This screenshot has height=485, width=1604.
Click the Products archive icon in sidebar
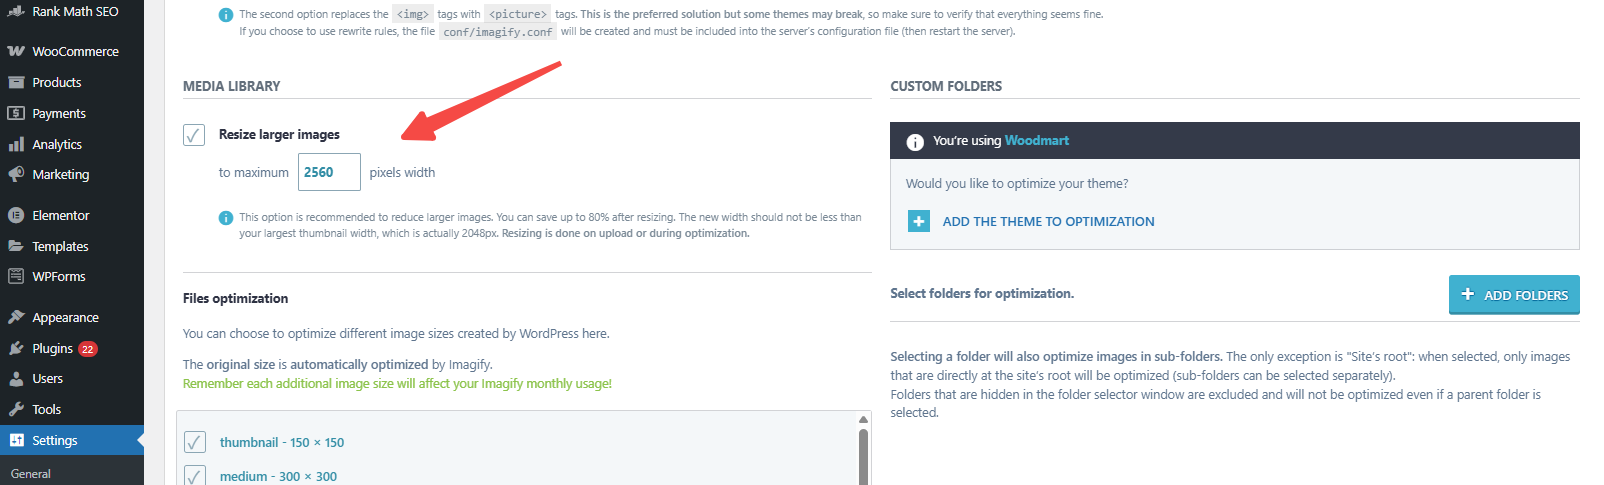tap(16, 82)
